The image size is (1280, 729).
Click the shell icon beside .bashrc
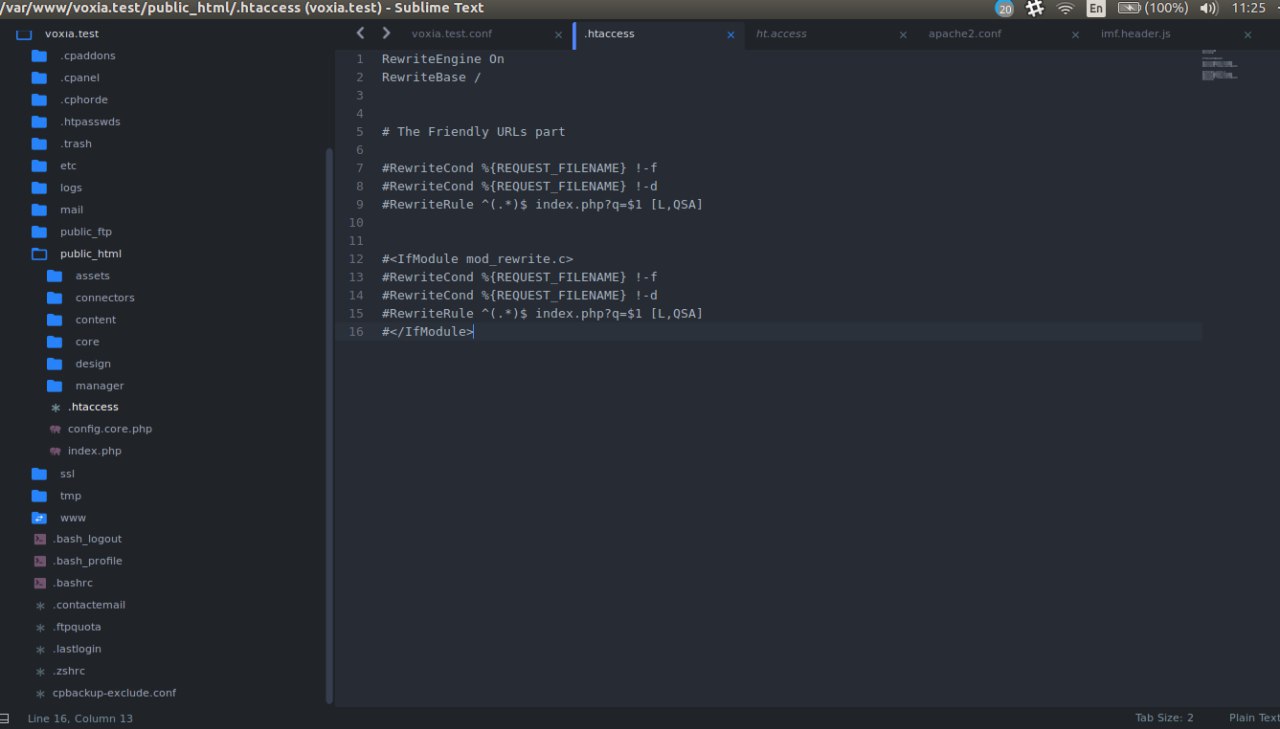[40, 583]
